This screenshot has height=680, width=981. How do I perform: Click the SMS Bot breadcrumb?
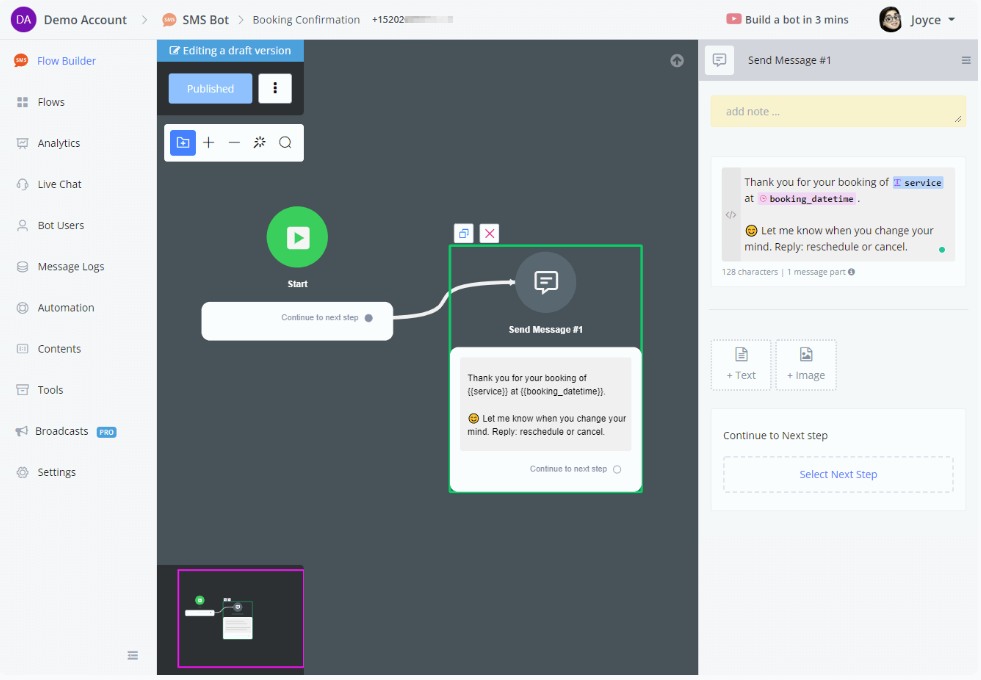click(x=205, y=20)
